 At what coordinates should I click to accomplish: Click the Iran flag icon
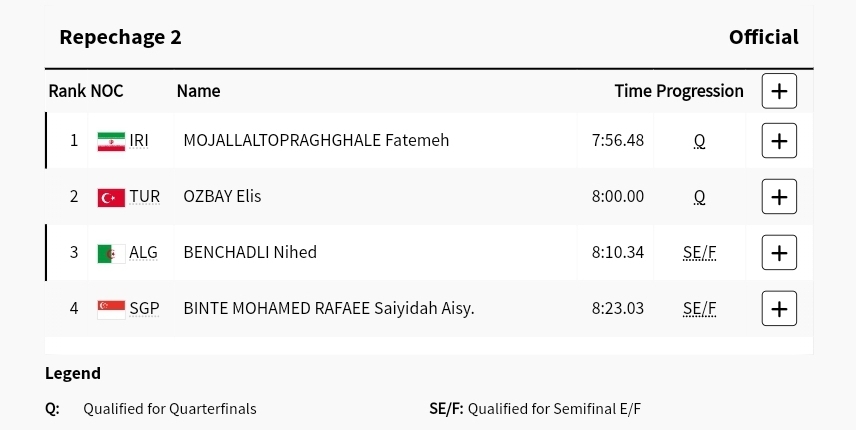(111, 141)
